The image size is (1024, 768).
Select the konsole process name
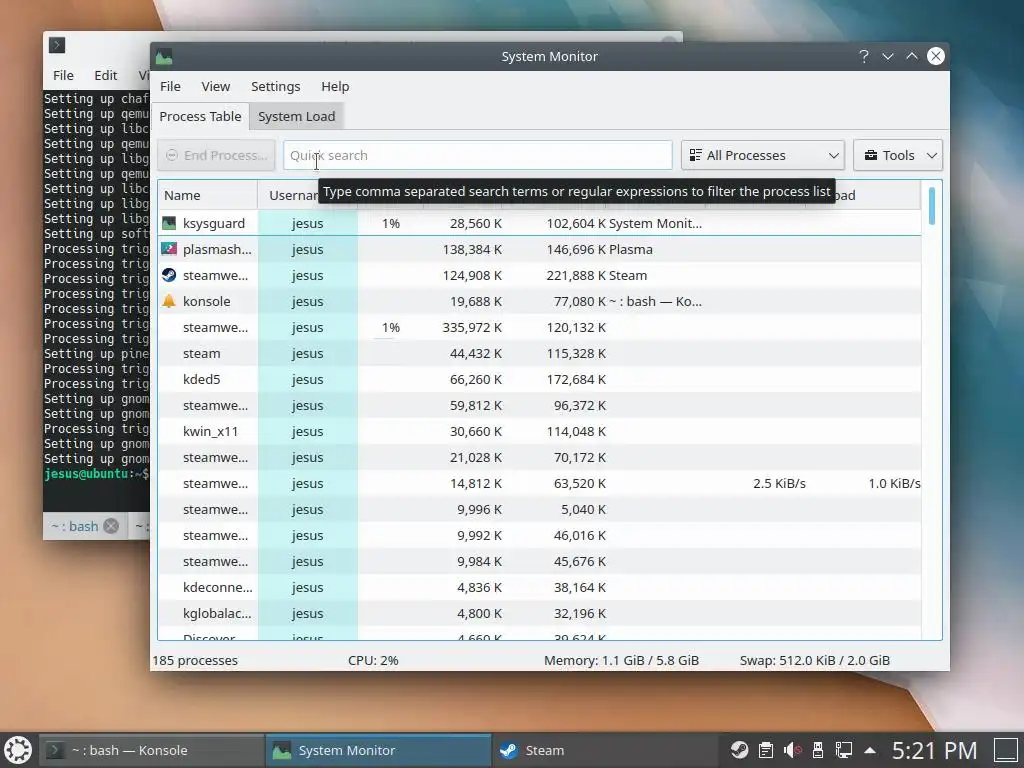pos(206,302)
